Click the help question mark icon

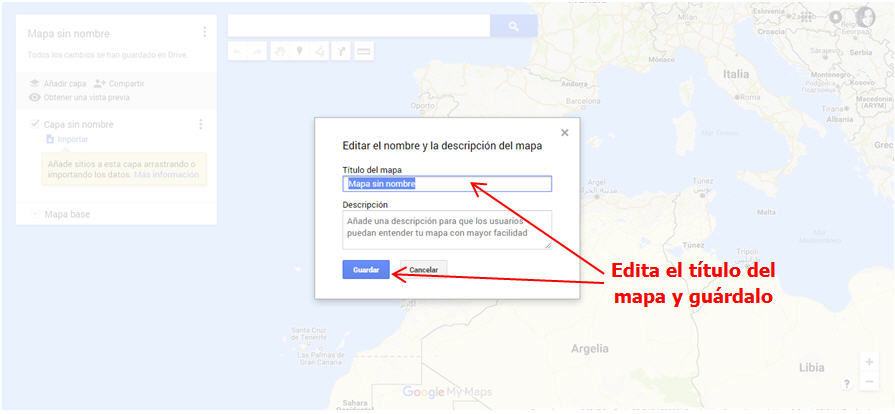pyautogui.click(x=846, y=384)
